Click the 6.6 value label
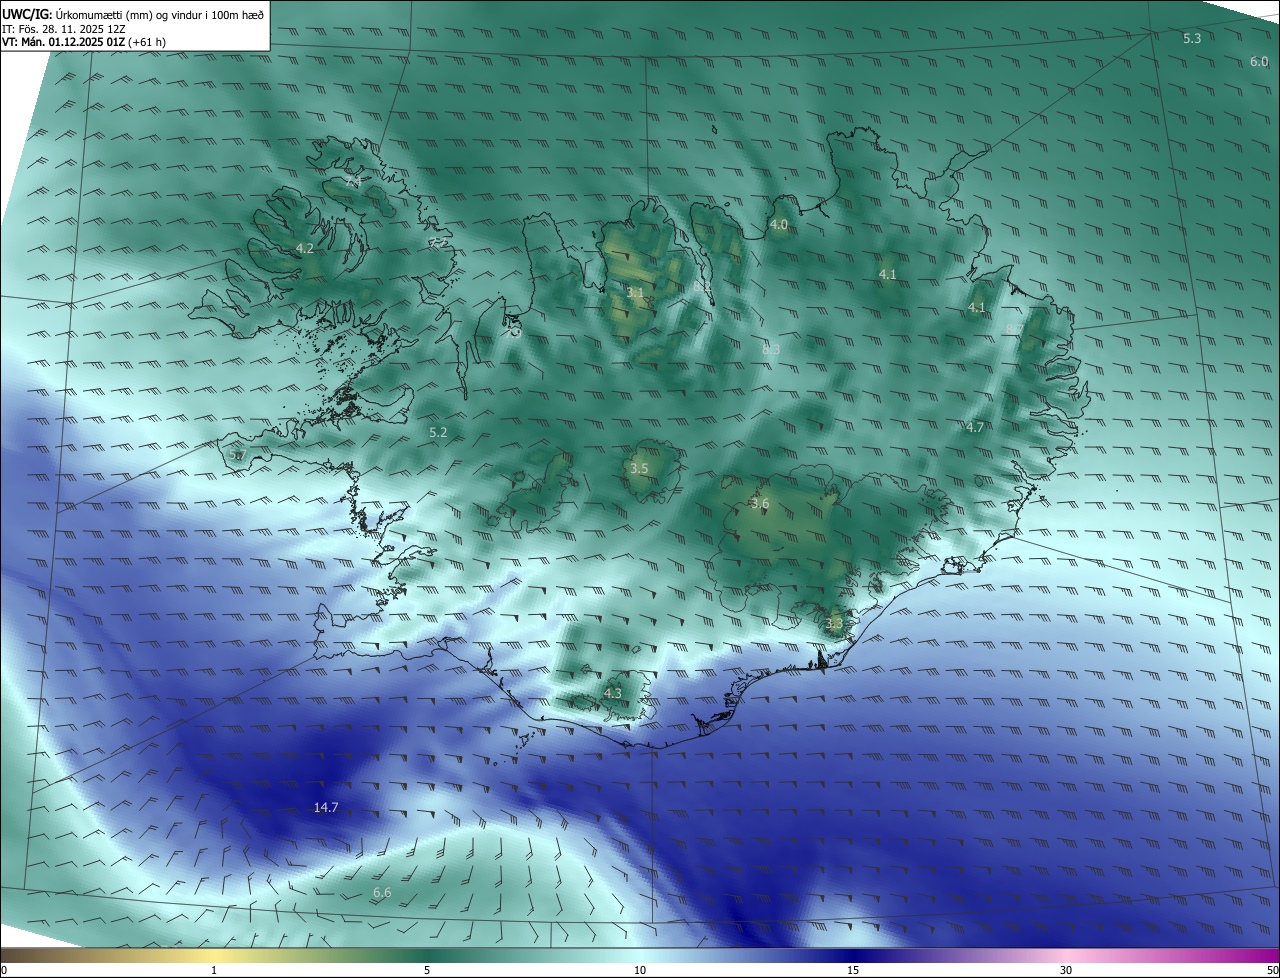This screenshot has width=1280, height=978. click(382, 892)
